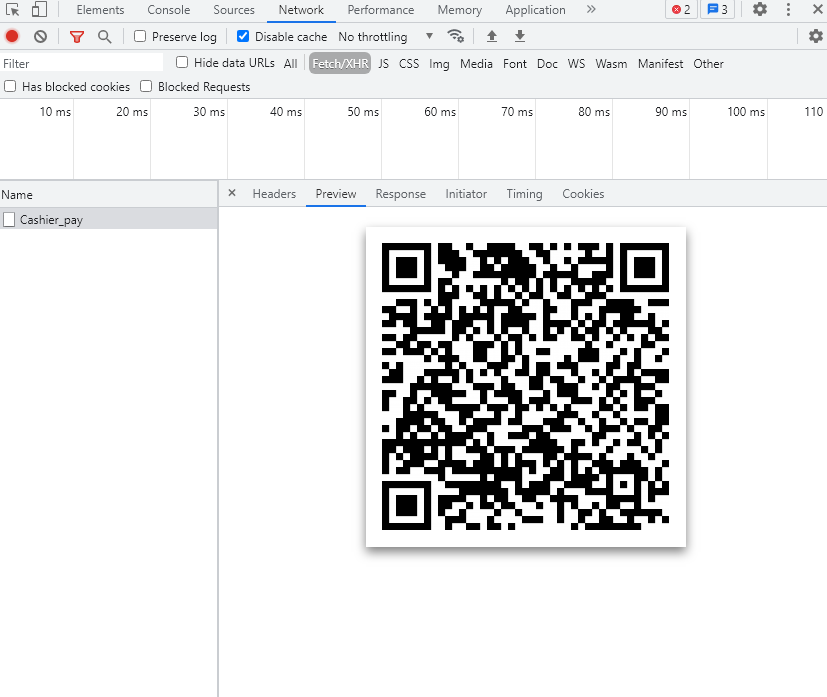Open the No throttling dropdown

pos(386,36)
